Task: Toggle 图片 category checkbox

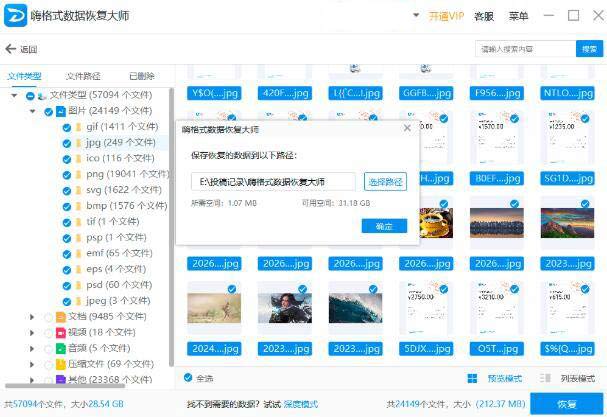Action: [x=48, y=112]
